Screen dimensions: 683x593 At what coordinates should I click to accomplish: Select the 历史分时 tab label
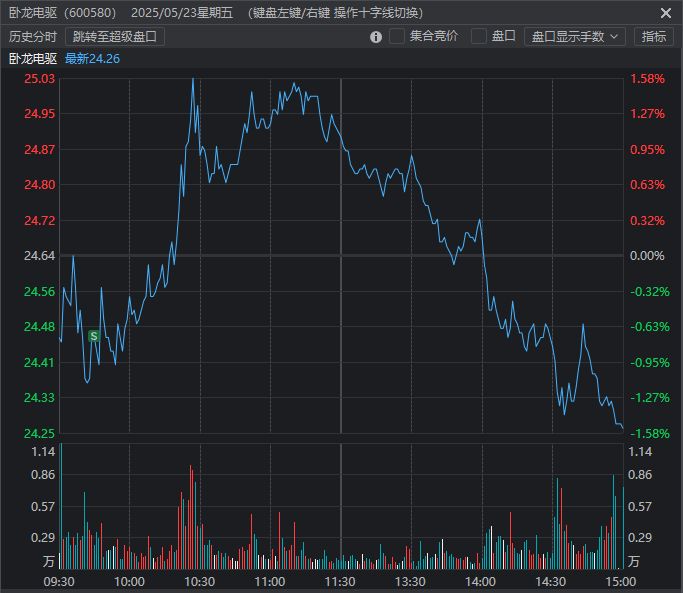coord(33,37)
